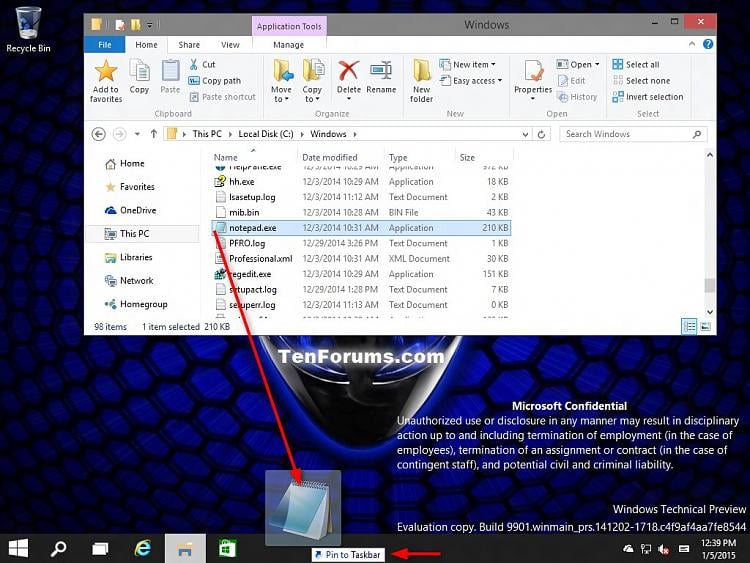Open the Recycle Bin desktop icon
This screenshot has width=750, height=563.
click(28, 30)
